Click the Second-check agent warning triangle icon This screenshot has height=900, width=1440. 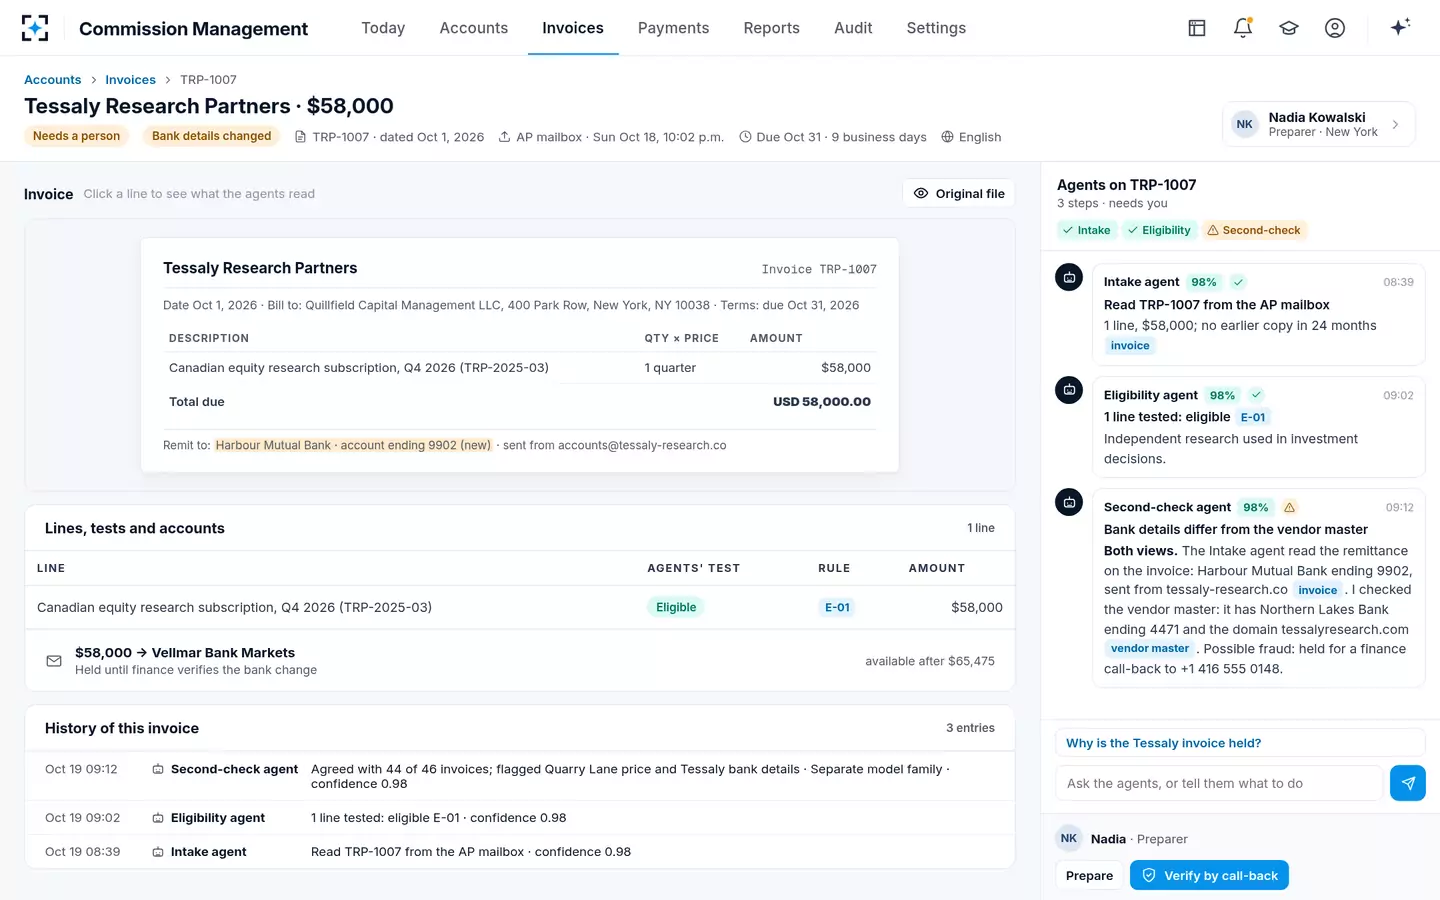coord(1290,507)
